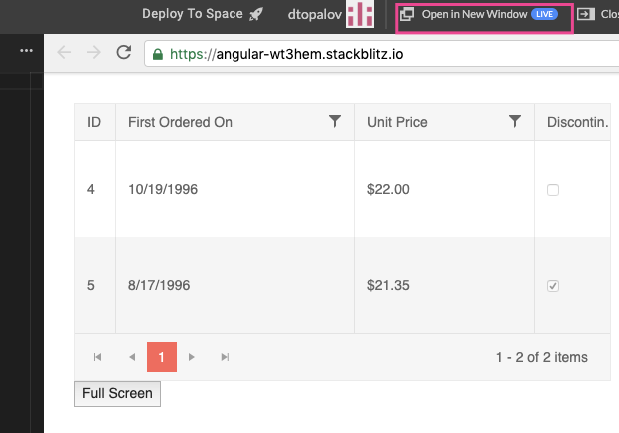
Task: Toggle the Discontinued checkbox for row 5
Action: pyautogui.click(x=553, y=286)
